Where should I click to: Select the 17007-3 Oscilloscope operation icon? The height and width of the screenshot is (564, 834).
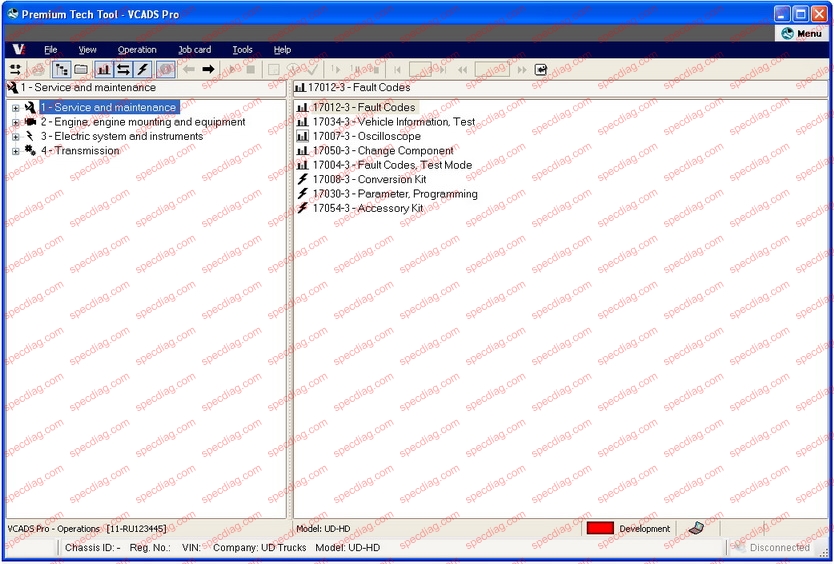[x=303, y=136]
